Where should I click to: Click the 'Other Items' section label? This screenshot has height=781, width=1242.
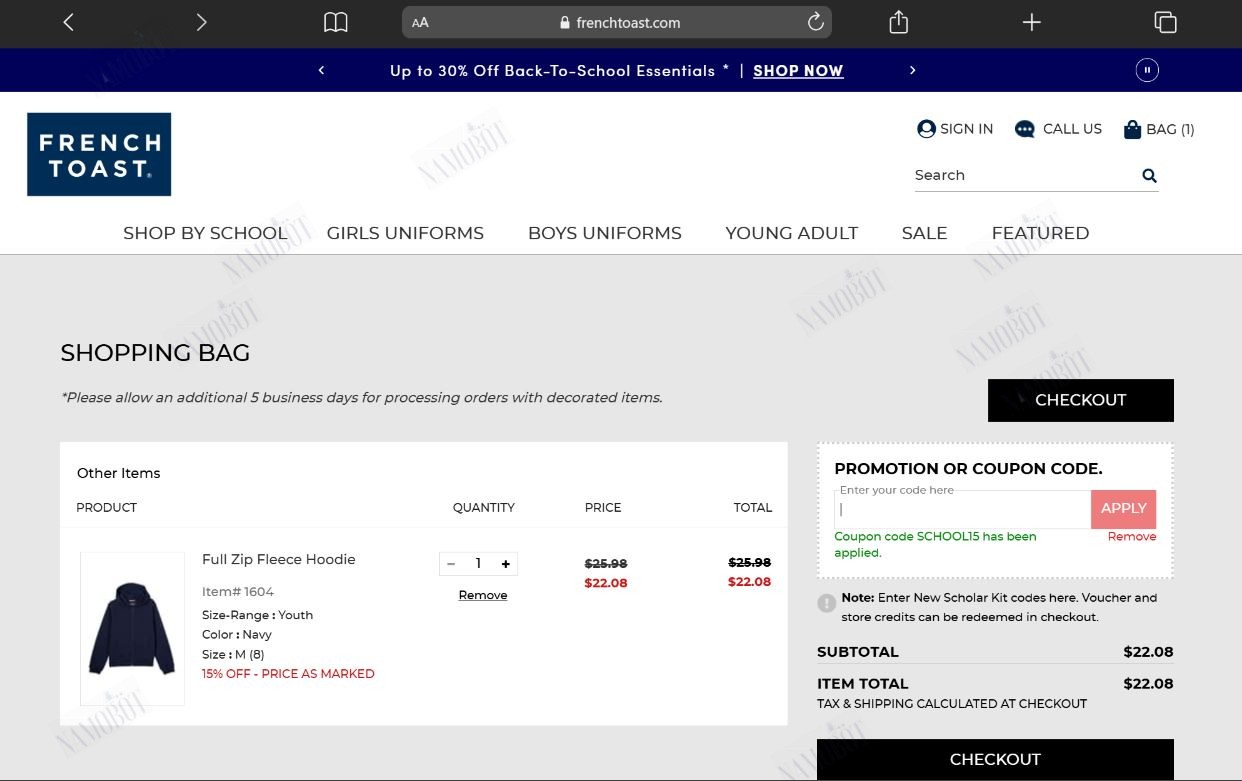point(119,473)
